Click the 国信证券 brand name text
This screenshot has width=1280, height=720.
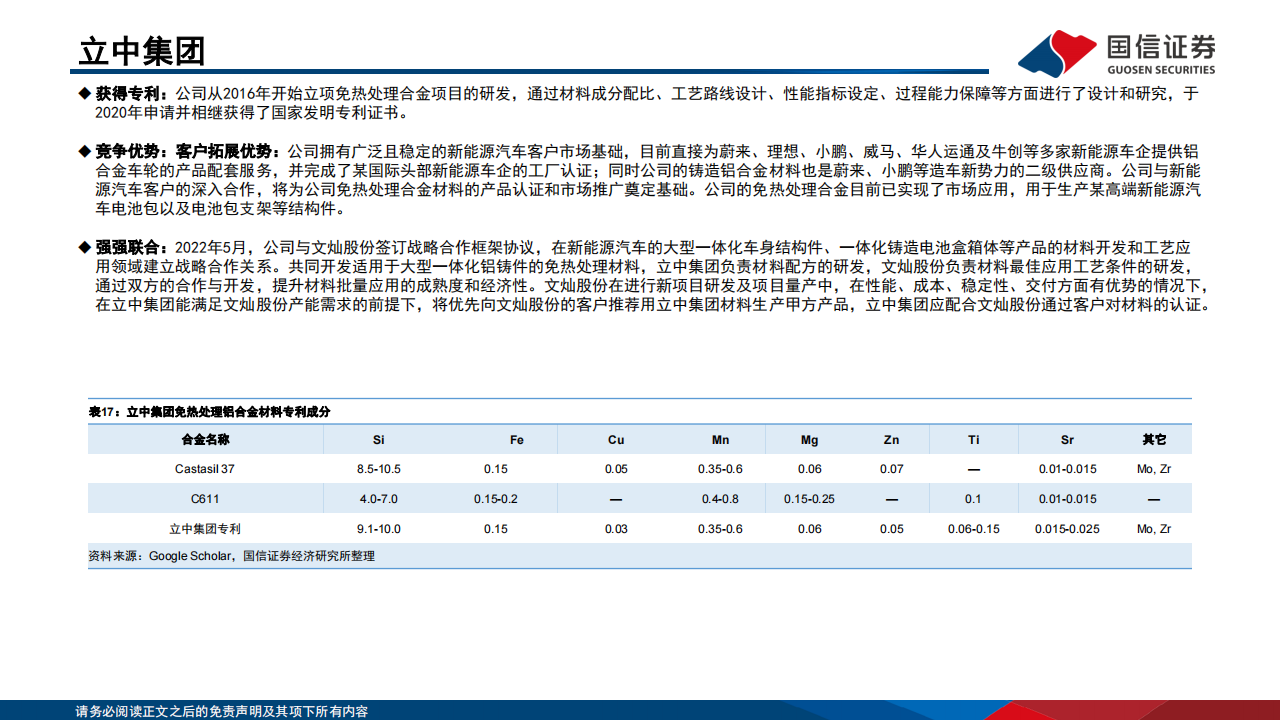click(1161, 47)
